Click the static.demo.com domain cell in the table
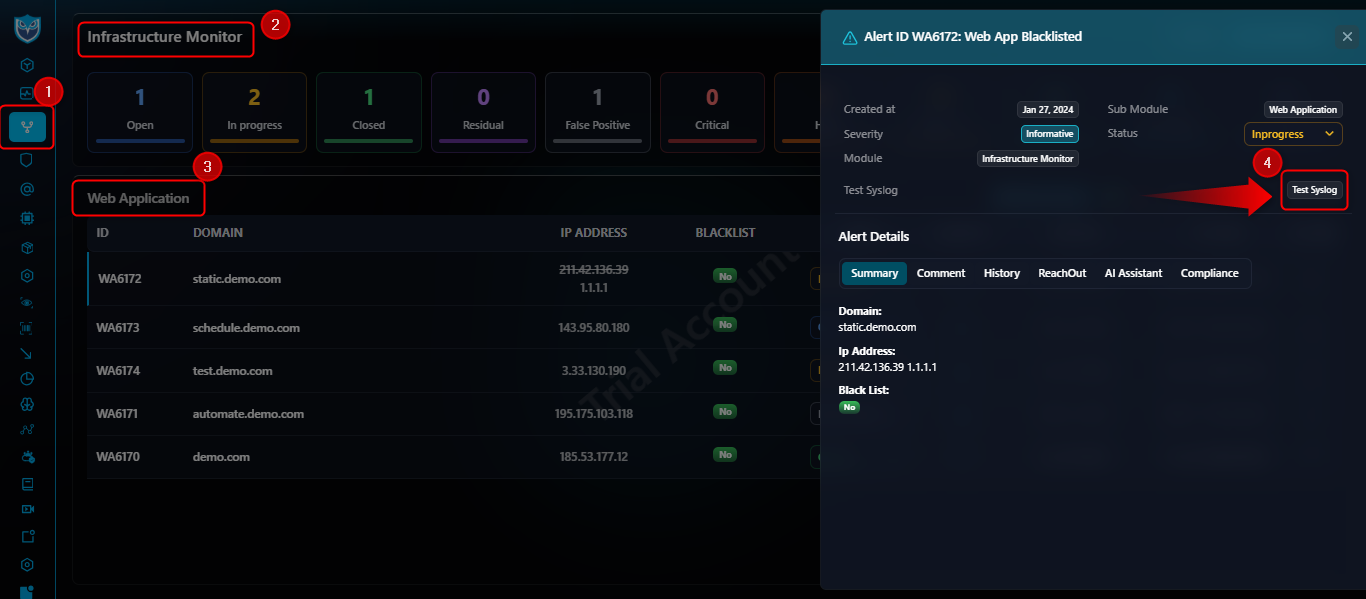 pyautogui.click(x=237, y=279)
